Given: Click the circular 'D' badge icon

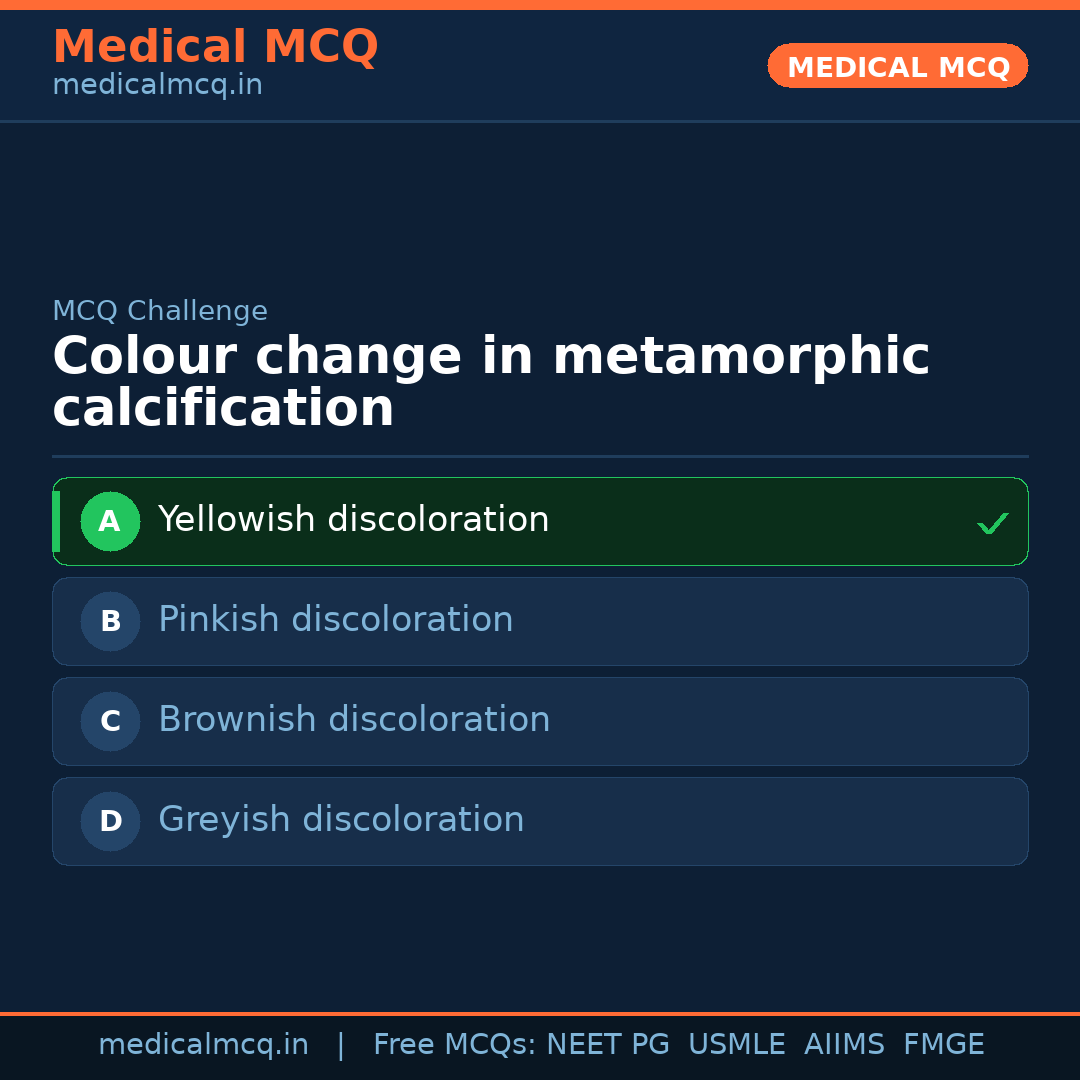Looking at the screenshot, I should [x=110, y=821].
